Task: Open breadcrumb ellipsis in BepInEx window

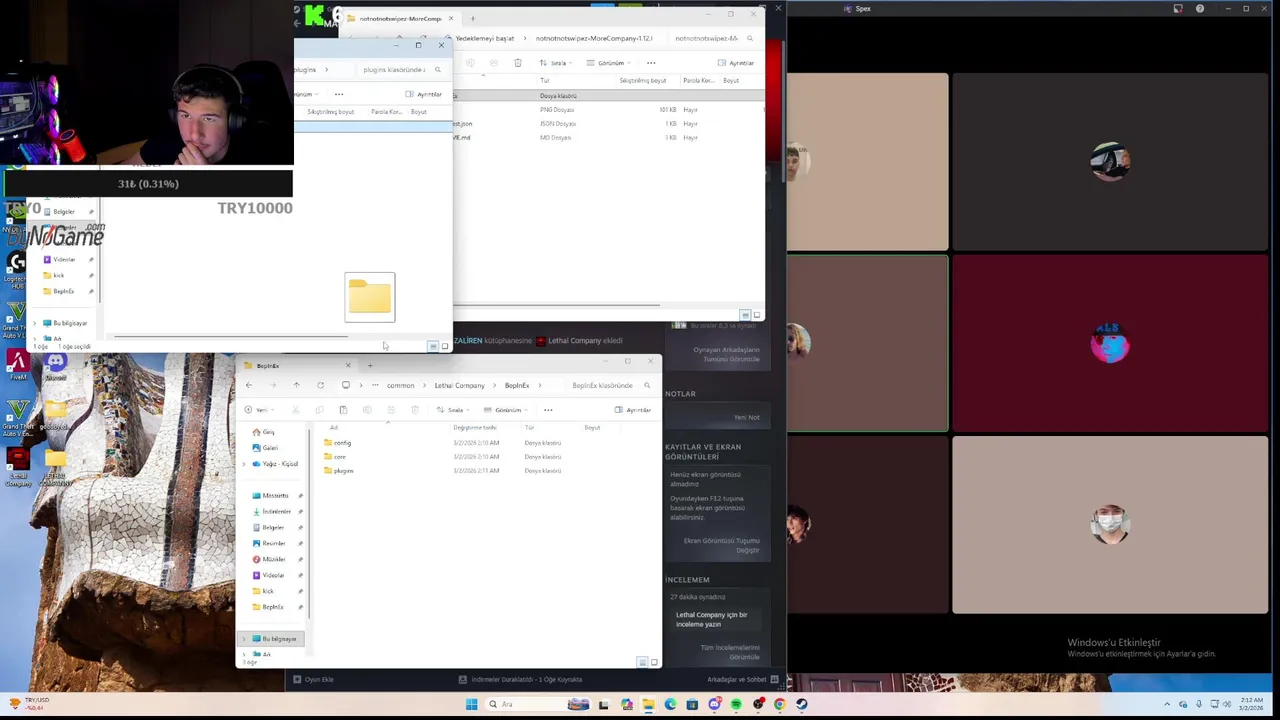Action: pos(374,385)
